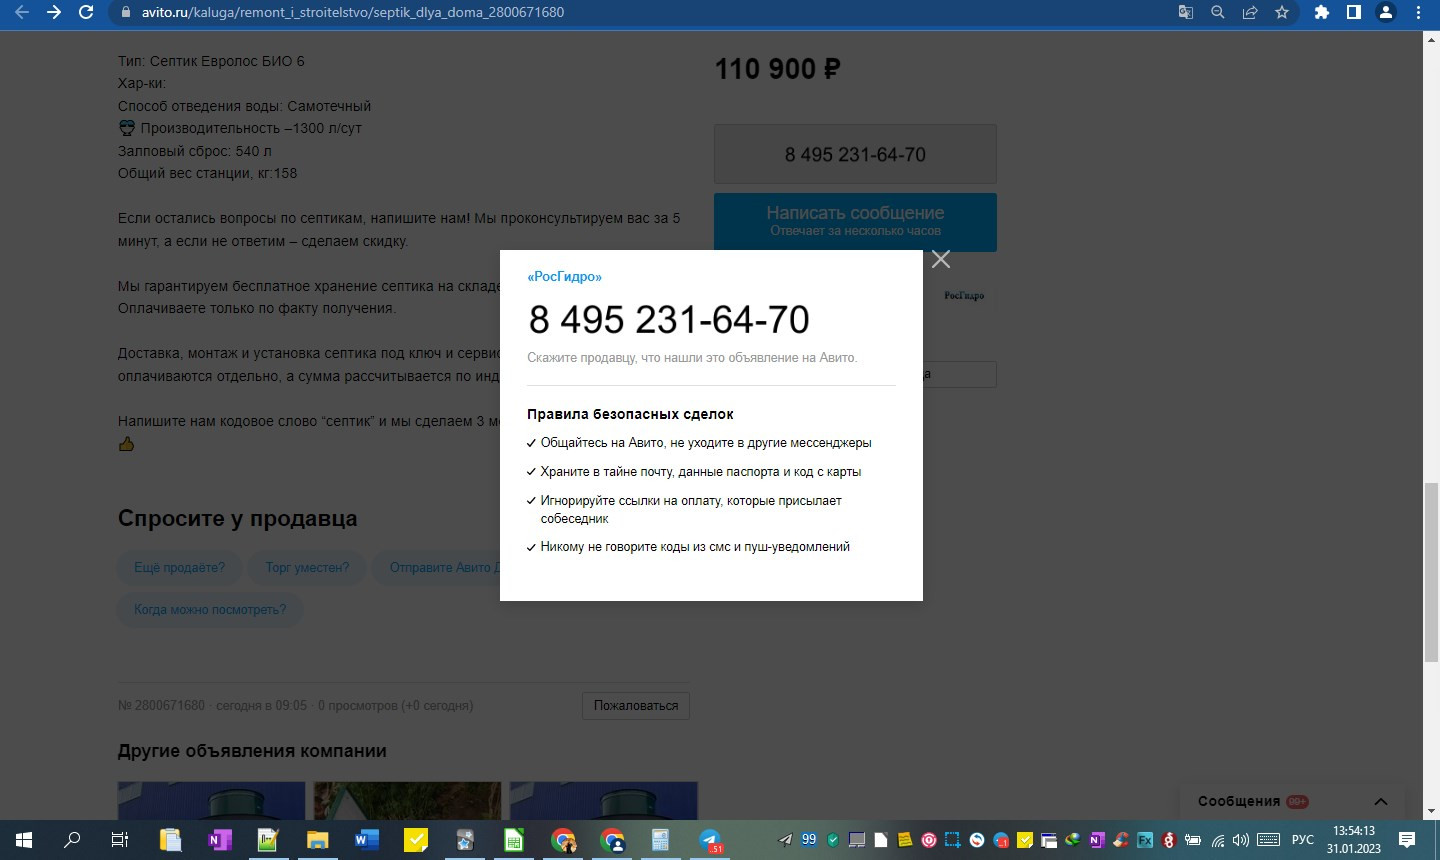1440x860 pixels.
Task: Open the Chrome profile avatar
Action: pyautogui.click(x=1386, y=12)
